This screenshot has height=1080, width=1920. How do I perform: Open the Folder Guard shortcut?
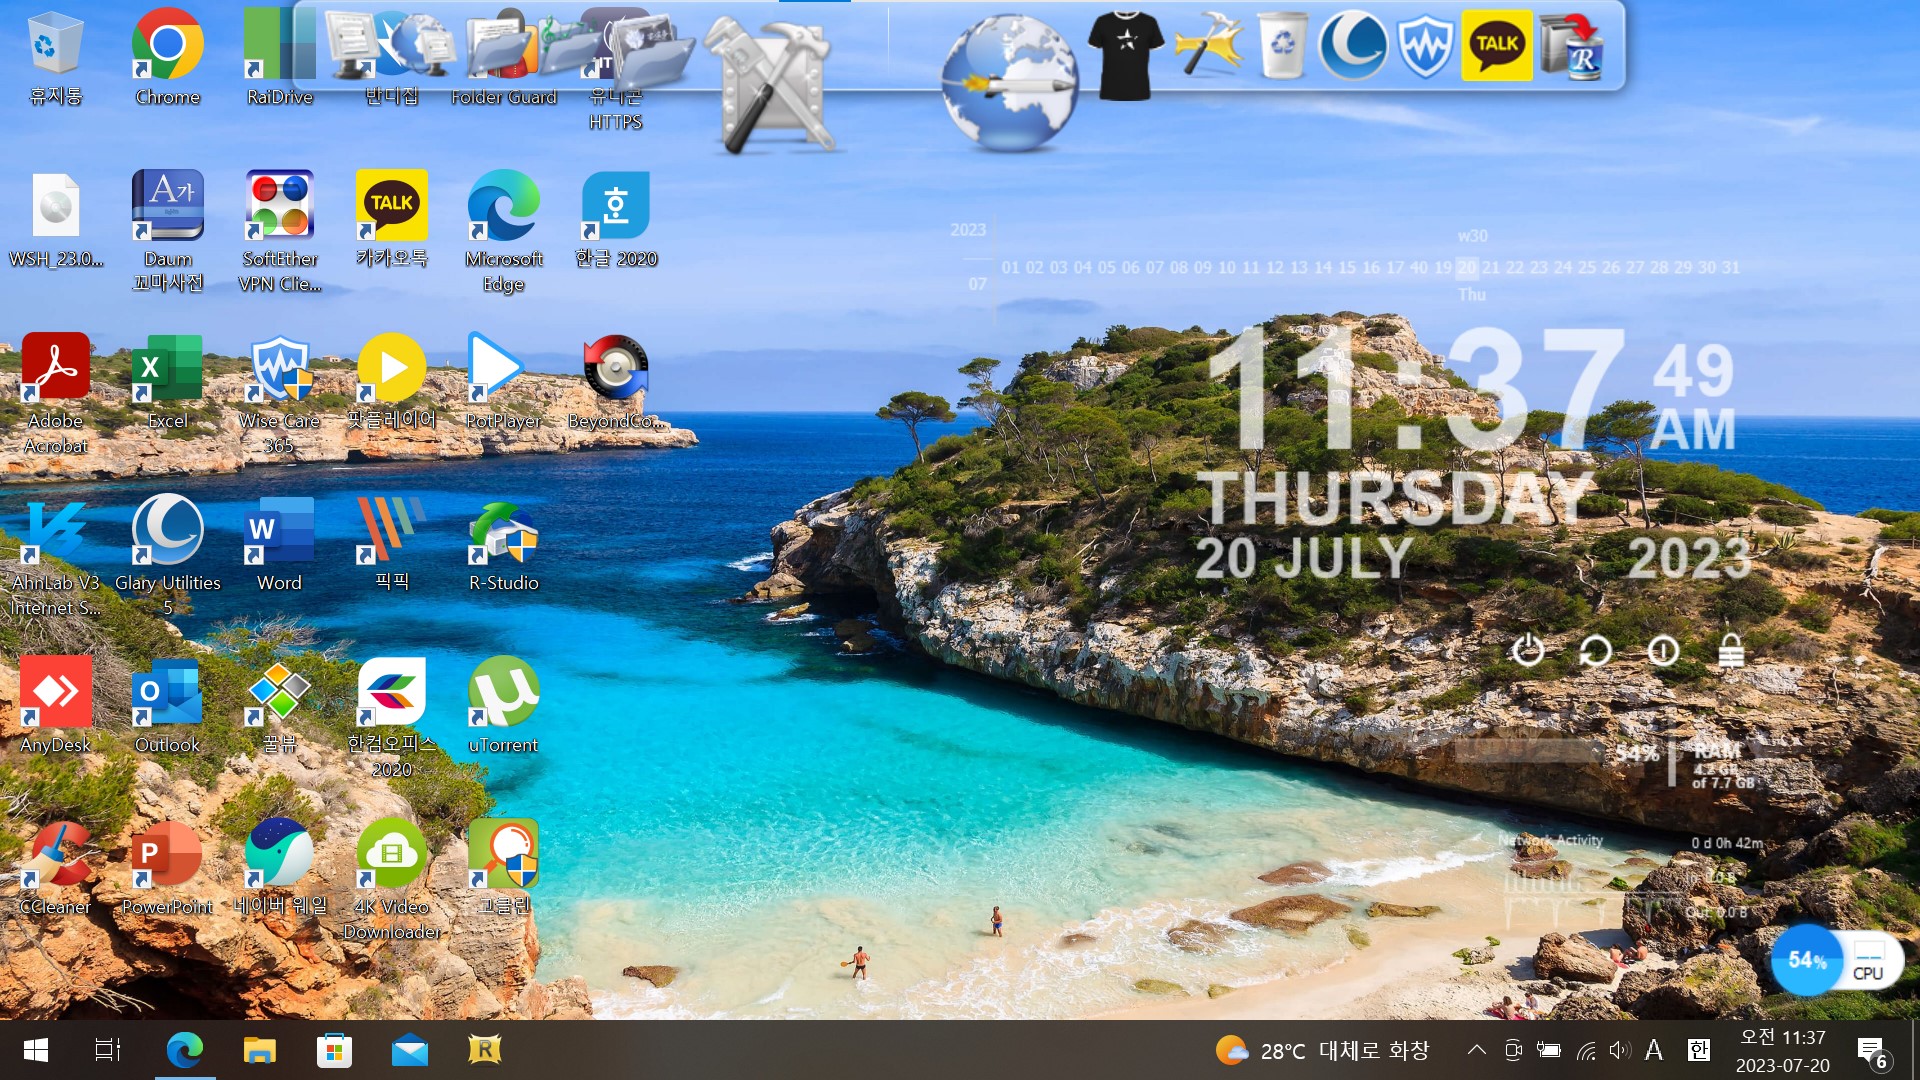(x=503, y=56)
